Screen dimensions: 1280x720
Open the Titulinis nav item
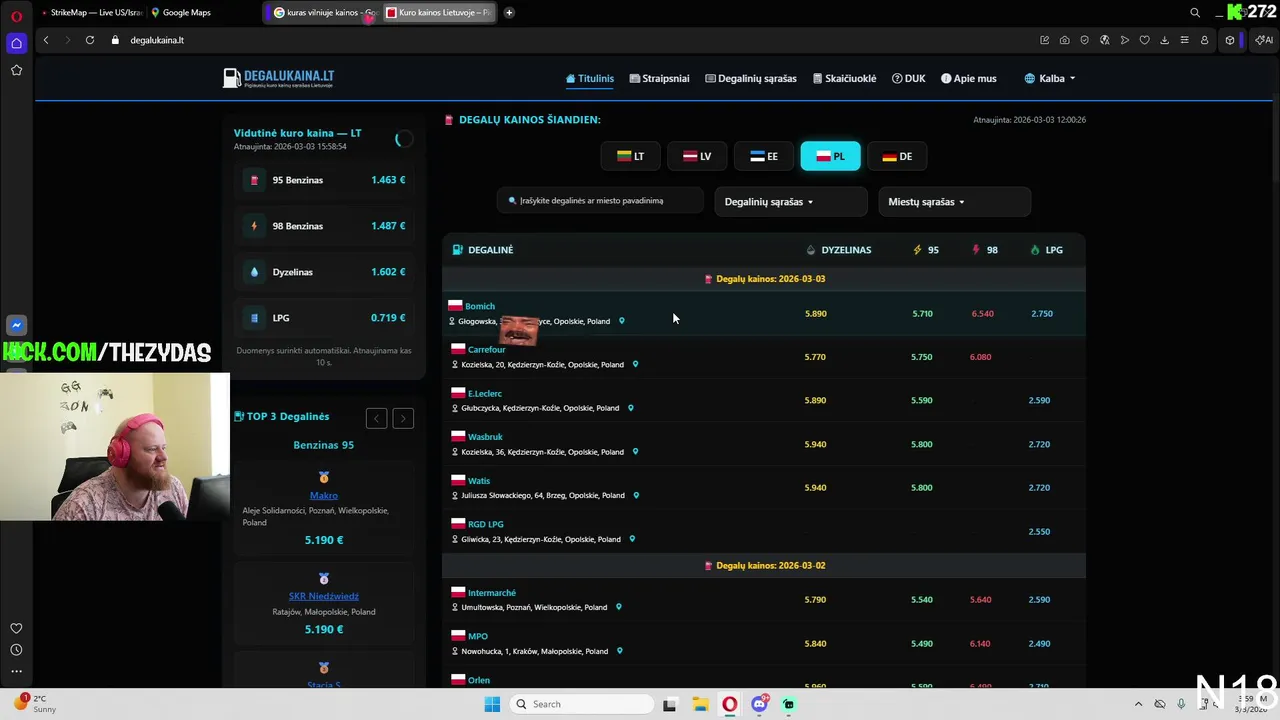(590, 78)
